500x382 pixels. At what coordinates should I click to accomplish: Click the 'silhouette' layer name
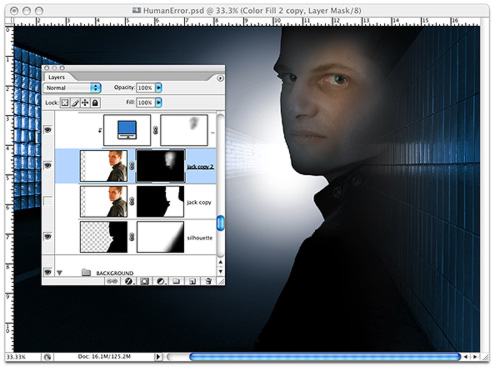click(200, 238)
